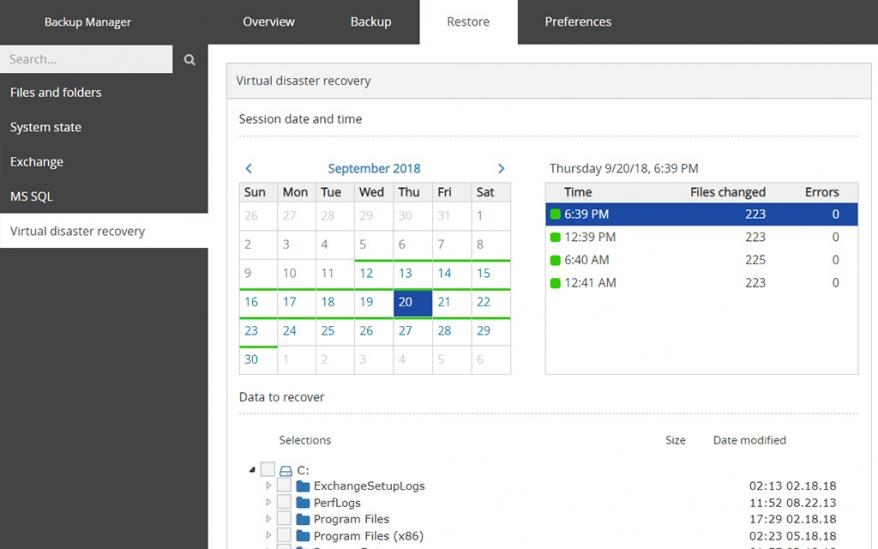Select the 6:40 AM session row
878x549 pixels.
[702, 260]
